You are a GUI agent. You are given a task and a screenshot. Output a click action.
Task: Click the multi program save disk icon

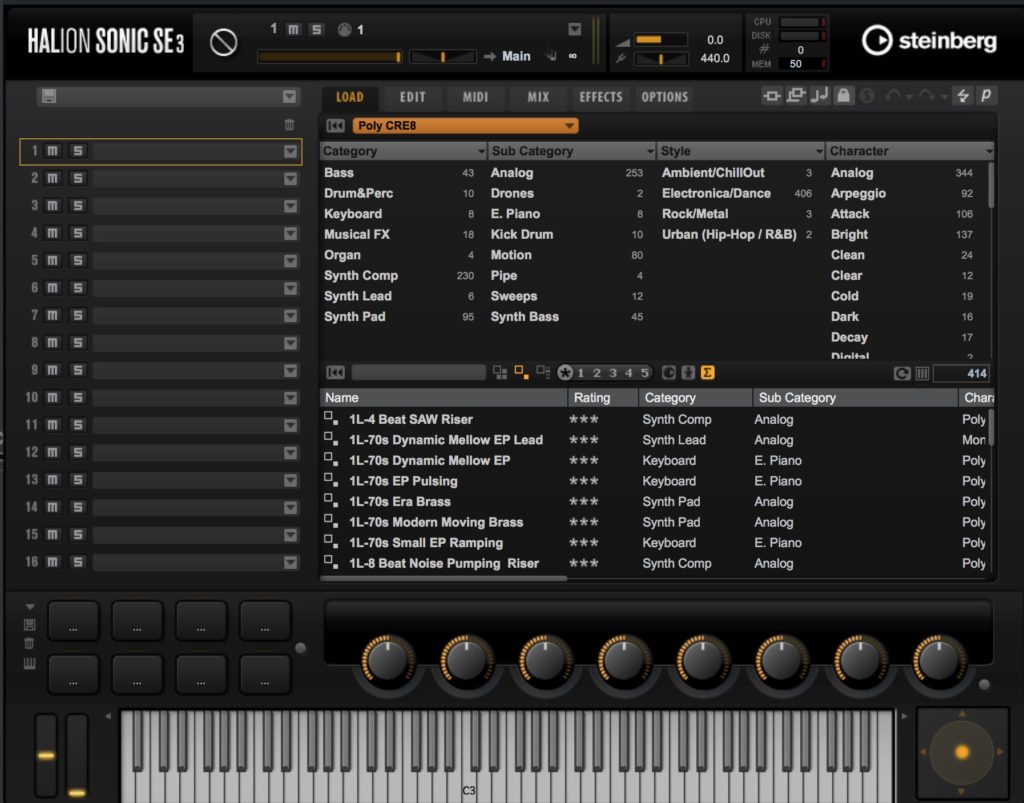click(x=49, y=97)
